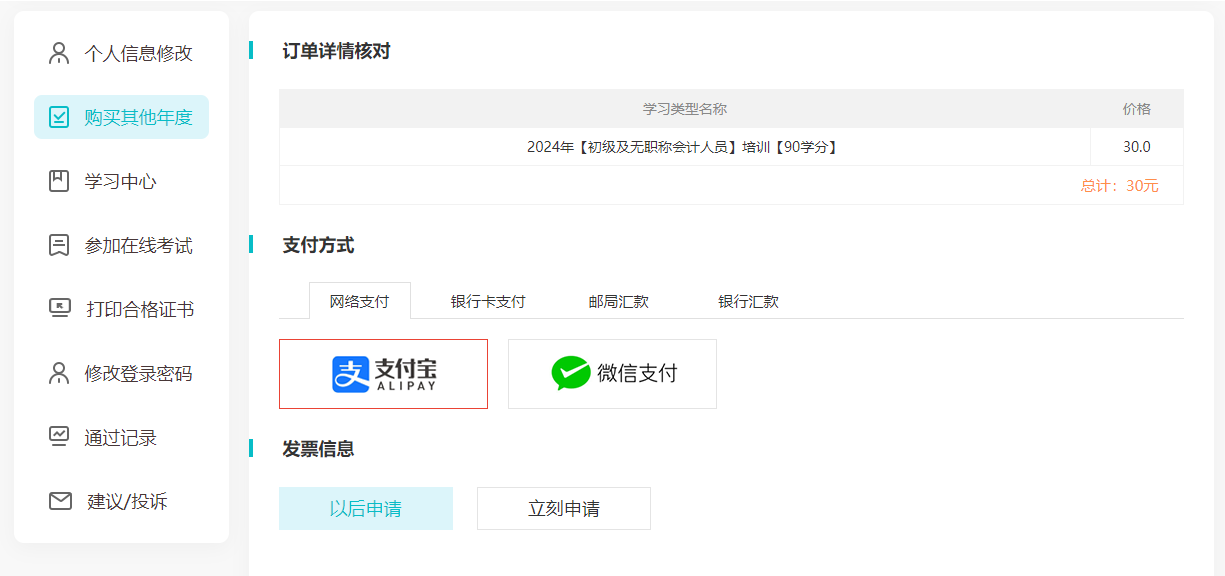Click the envelope icon beside 建议/投诉
This screenshot has width=1225, height=576.
(60, 501)
